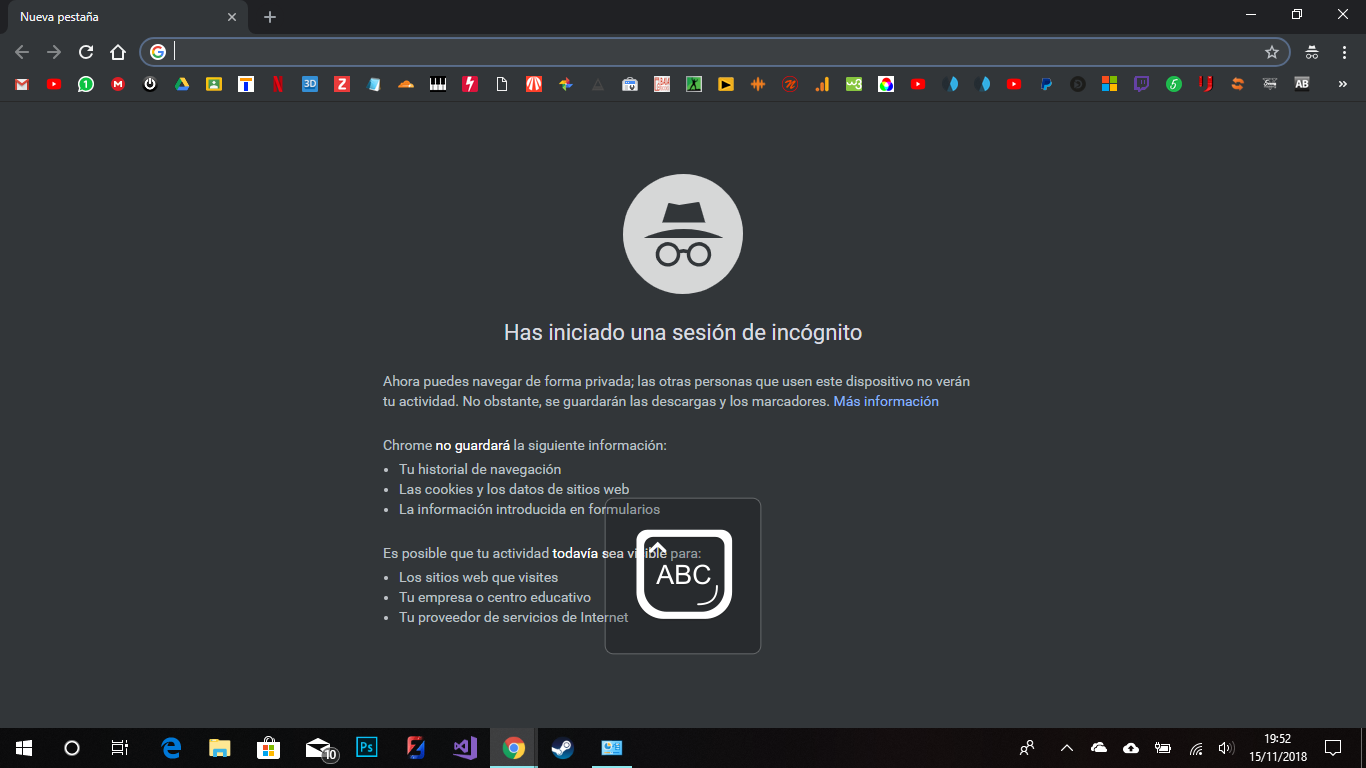Open the Windows Action Center notifications

(x=1333, y=748)
